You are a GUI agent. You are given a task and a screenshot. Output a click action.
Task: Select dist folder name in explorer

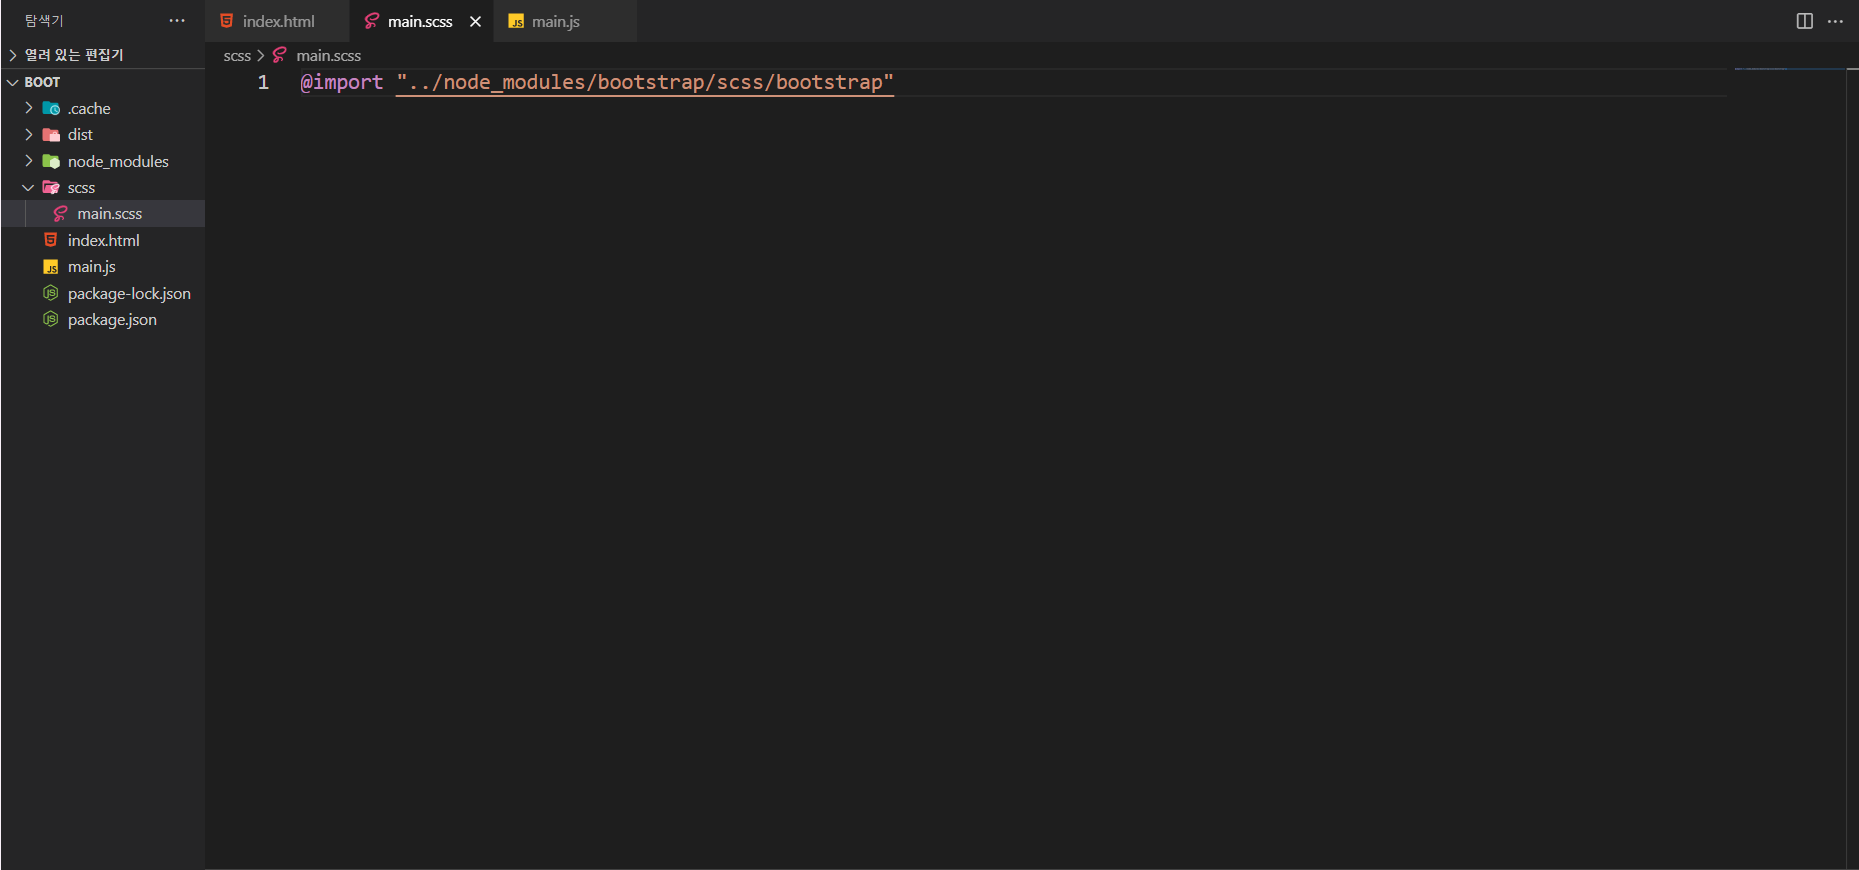80,134
